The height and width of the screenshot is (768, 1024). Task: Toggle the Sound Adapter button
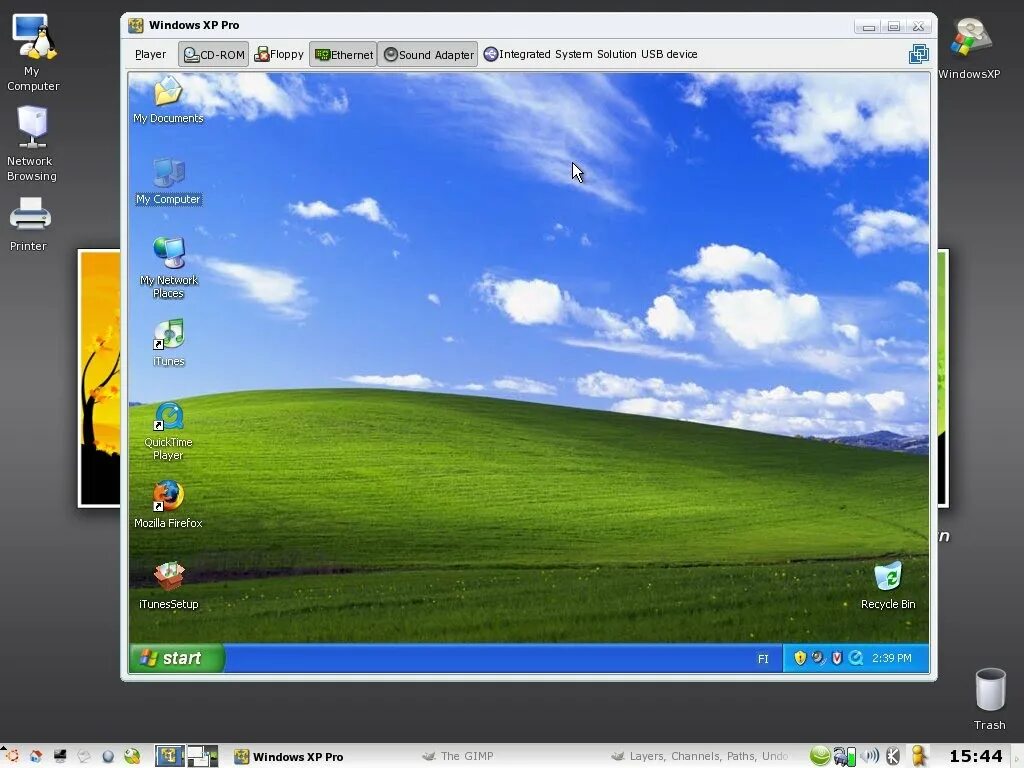pyautogui.click(x=428, y=54)
